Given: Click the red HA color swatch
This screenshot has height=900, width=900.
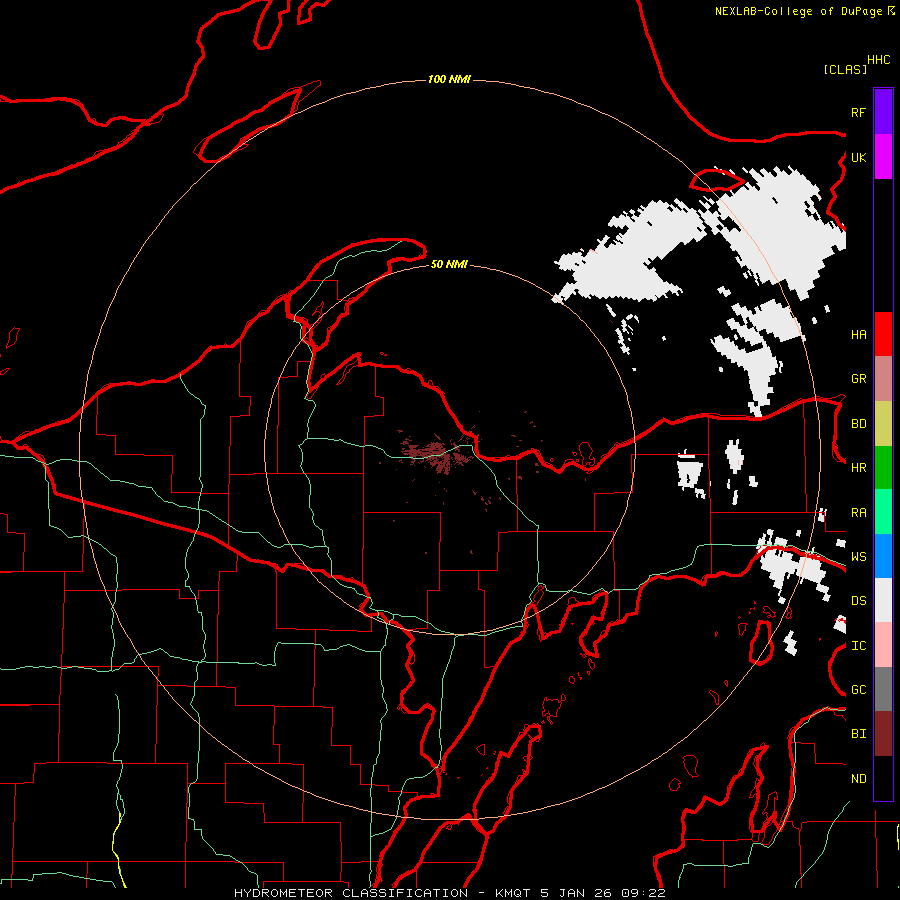Looking at the screenshot, I should pyautogui.click(x=883, y=334).
